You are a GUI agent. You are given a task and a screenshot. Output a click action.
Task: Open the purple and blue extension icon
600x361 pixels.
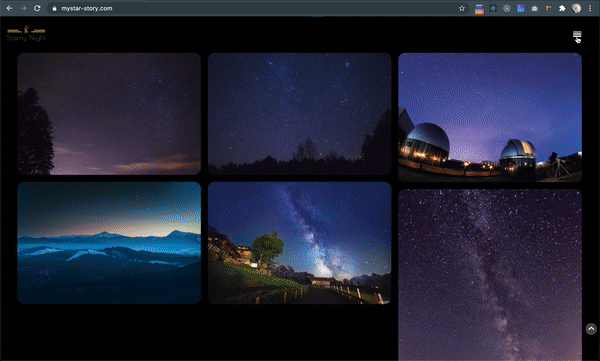point(521,8)
